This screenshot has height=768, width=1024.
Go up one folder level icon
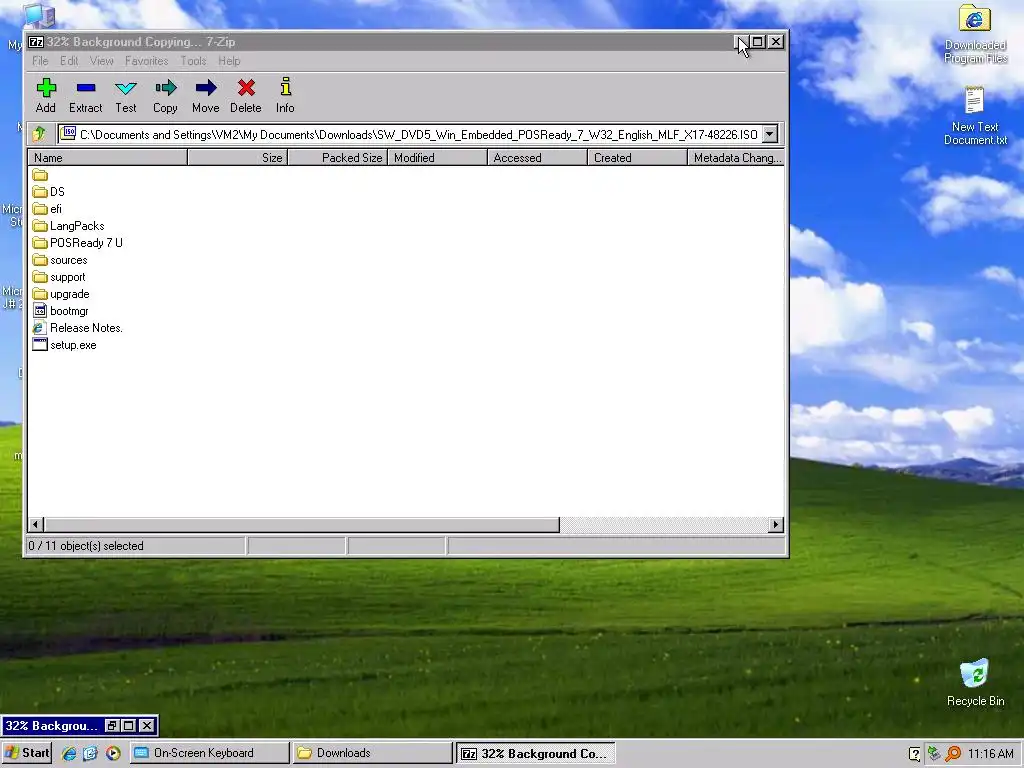pyautogui.click(x=39, y=134)
